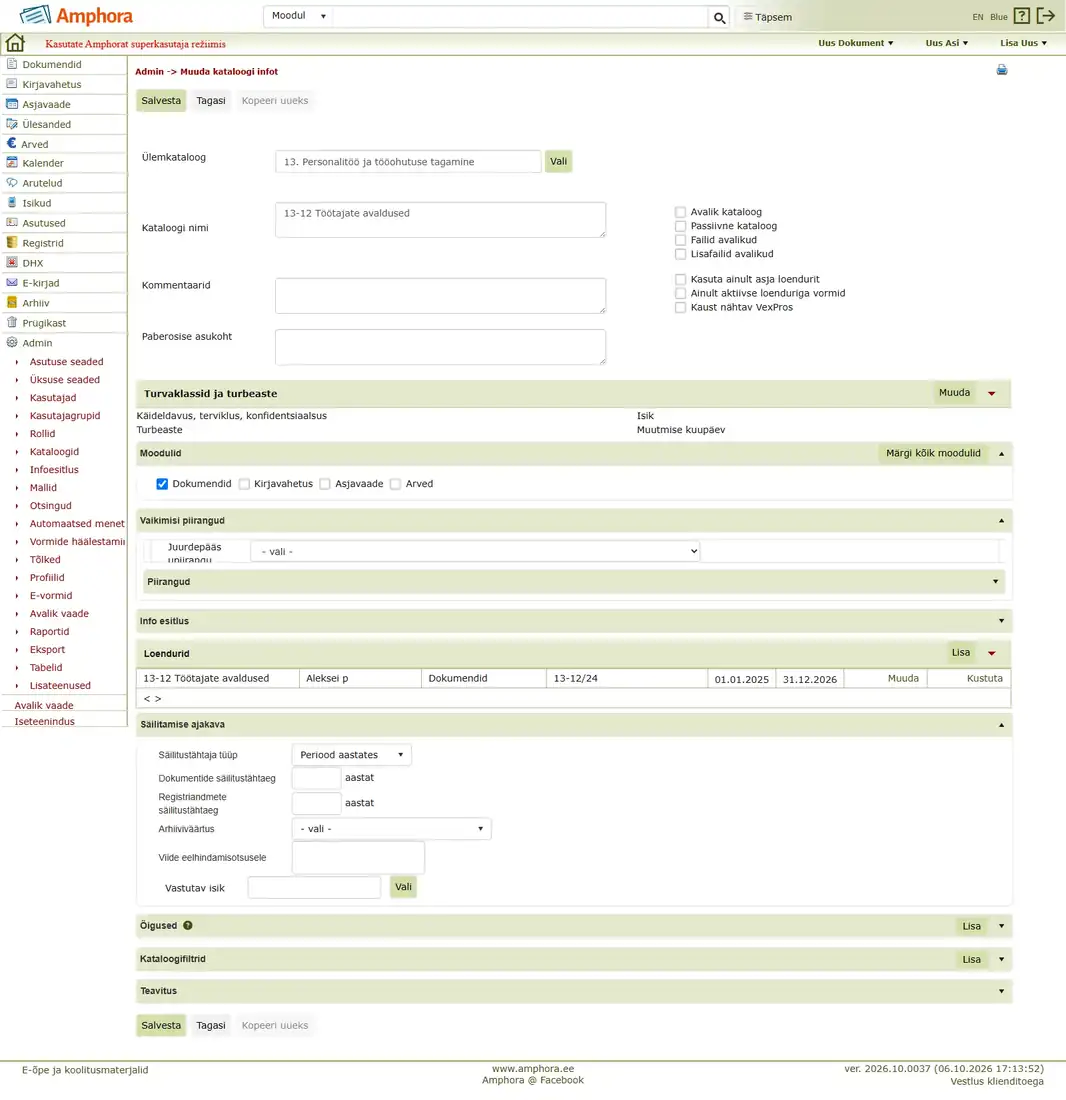Log out using the exit icon

[x=1046, y=16]
